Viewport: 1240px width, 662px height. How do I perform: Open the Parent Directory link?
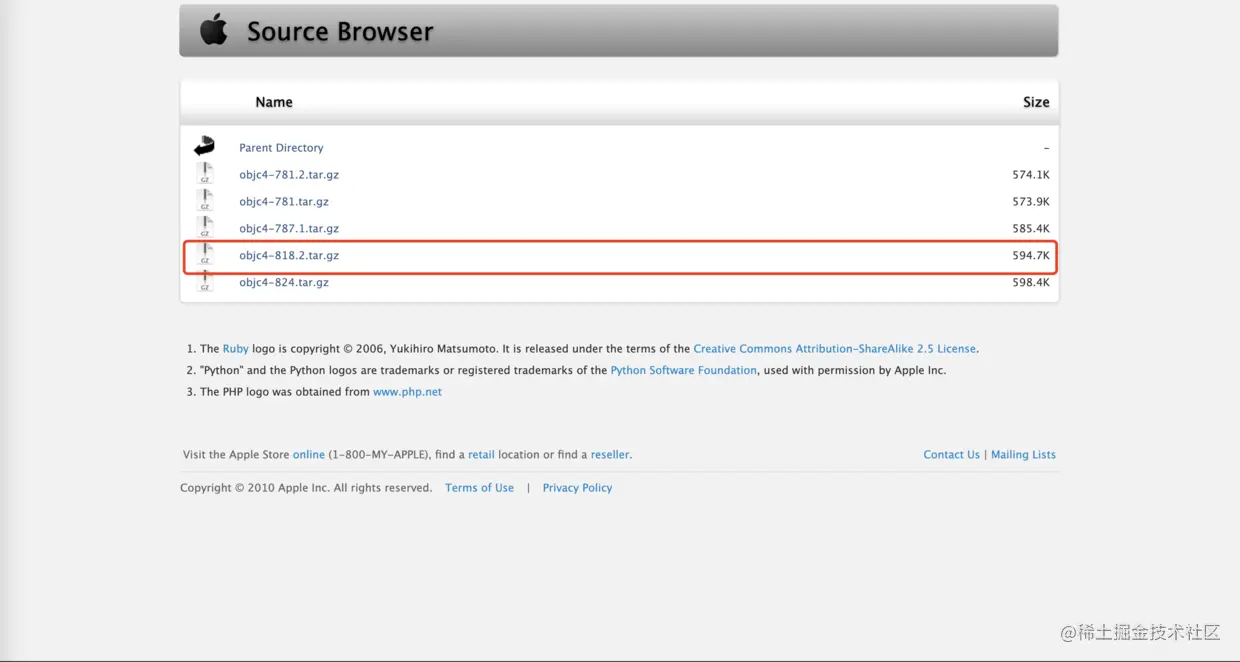click(280, 147)
